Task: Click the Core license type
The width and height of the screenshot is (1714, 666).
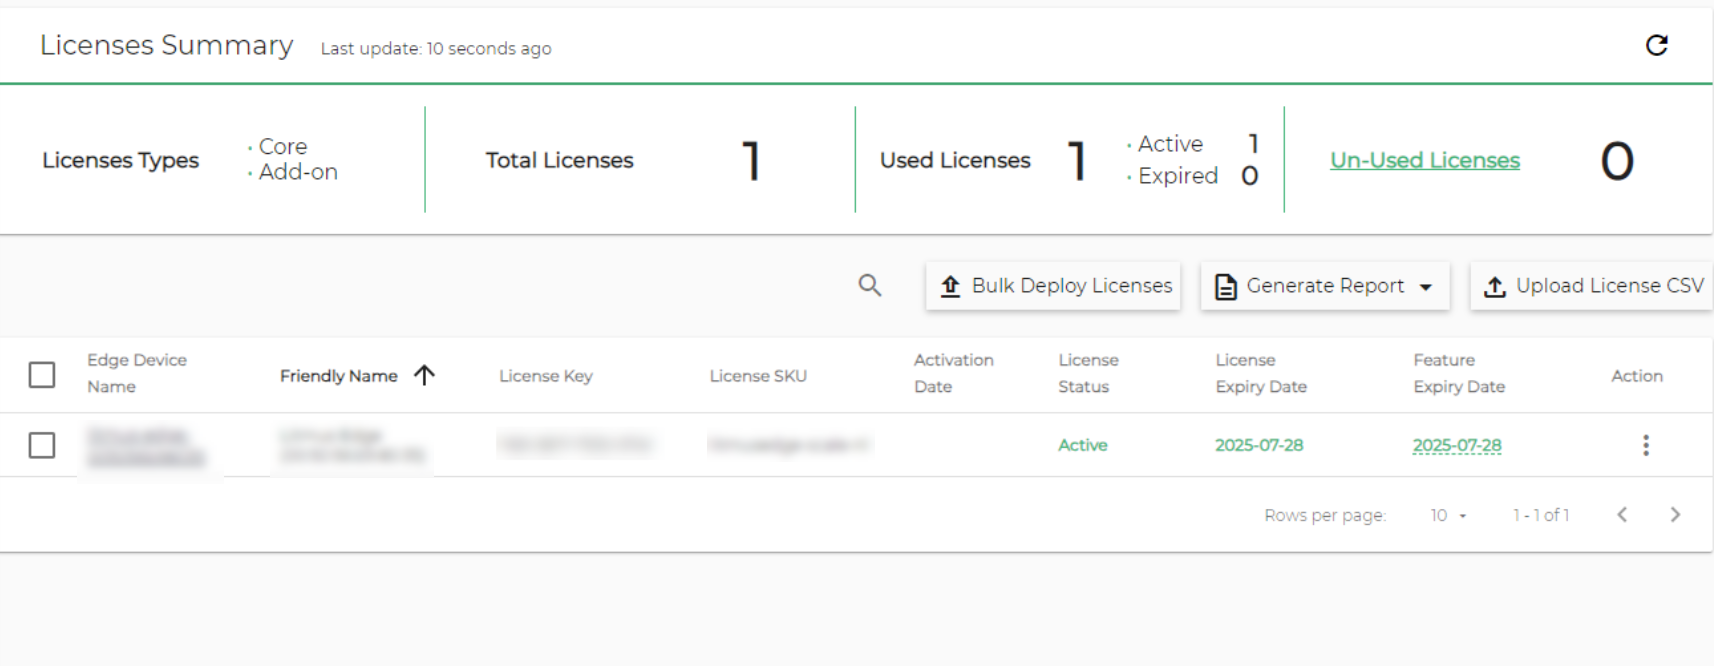Action: 283,146
